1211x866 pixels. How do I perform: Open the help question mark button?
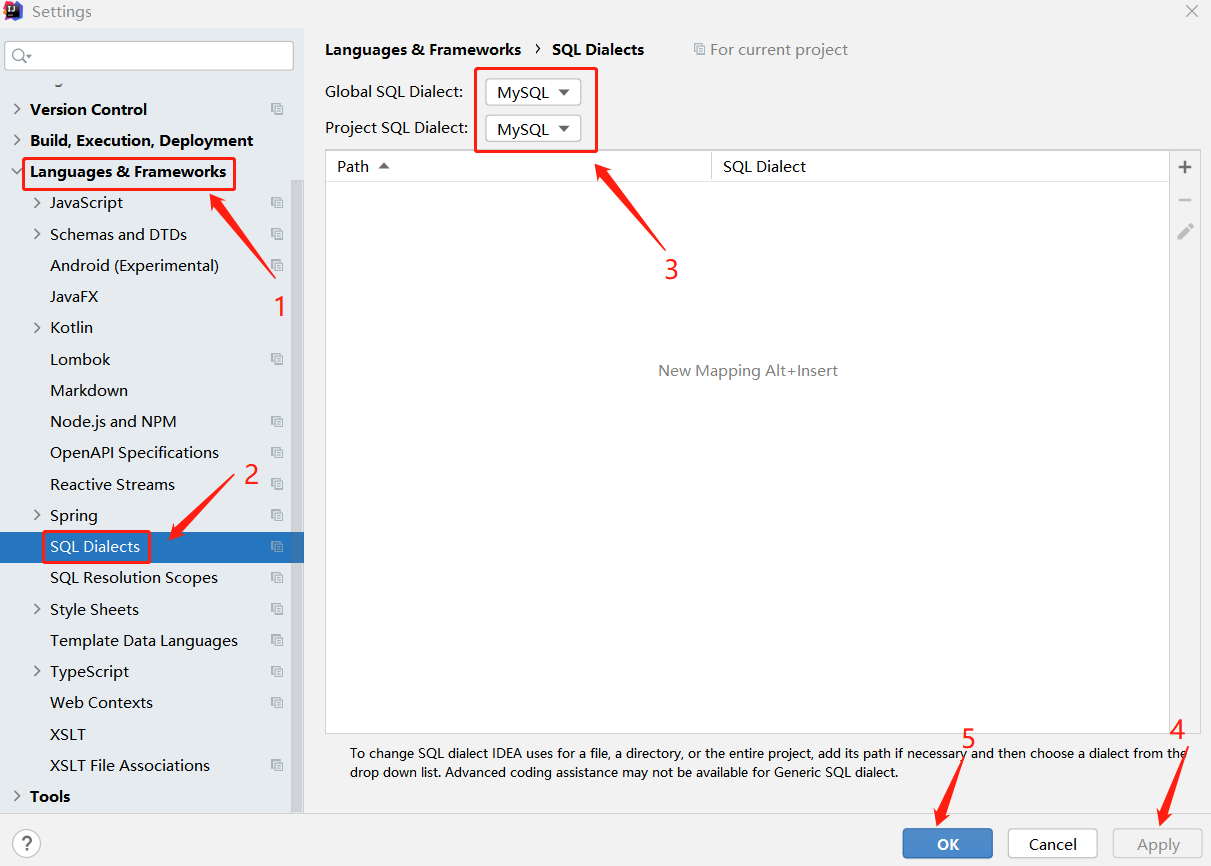(27, 843)
